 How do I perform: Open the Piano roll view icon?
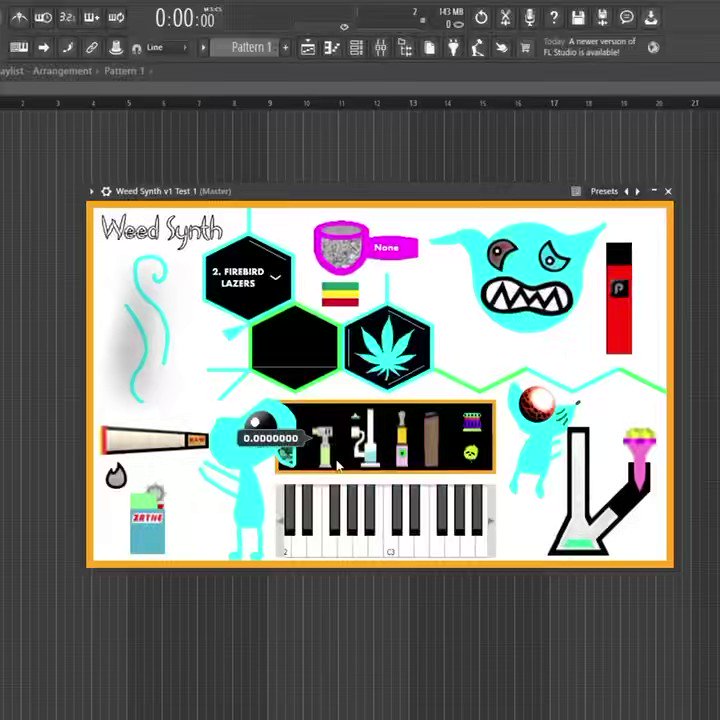332,47
